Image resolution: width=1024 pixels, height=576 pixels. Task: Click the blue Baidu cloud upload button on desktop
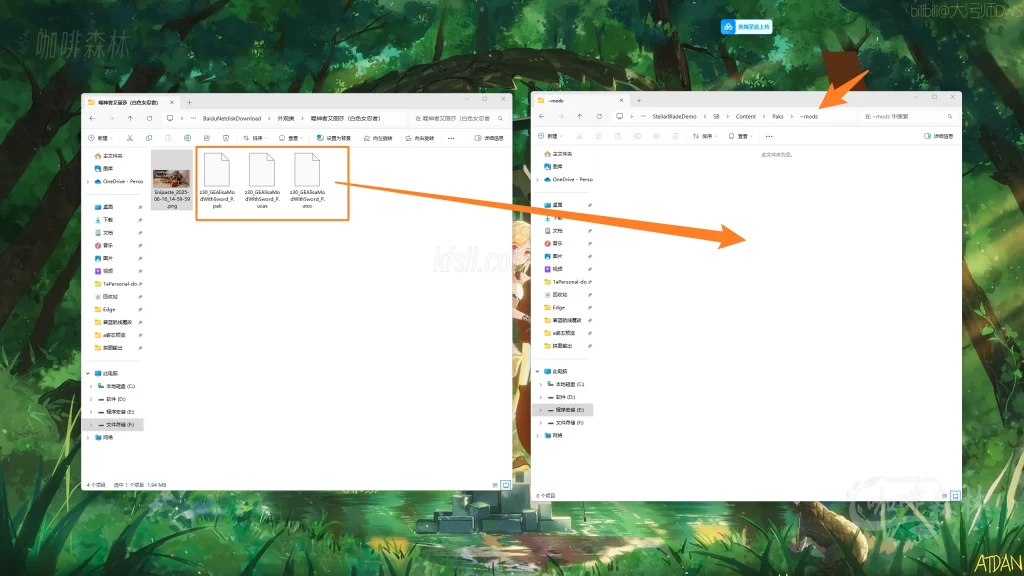[746, 27]
